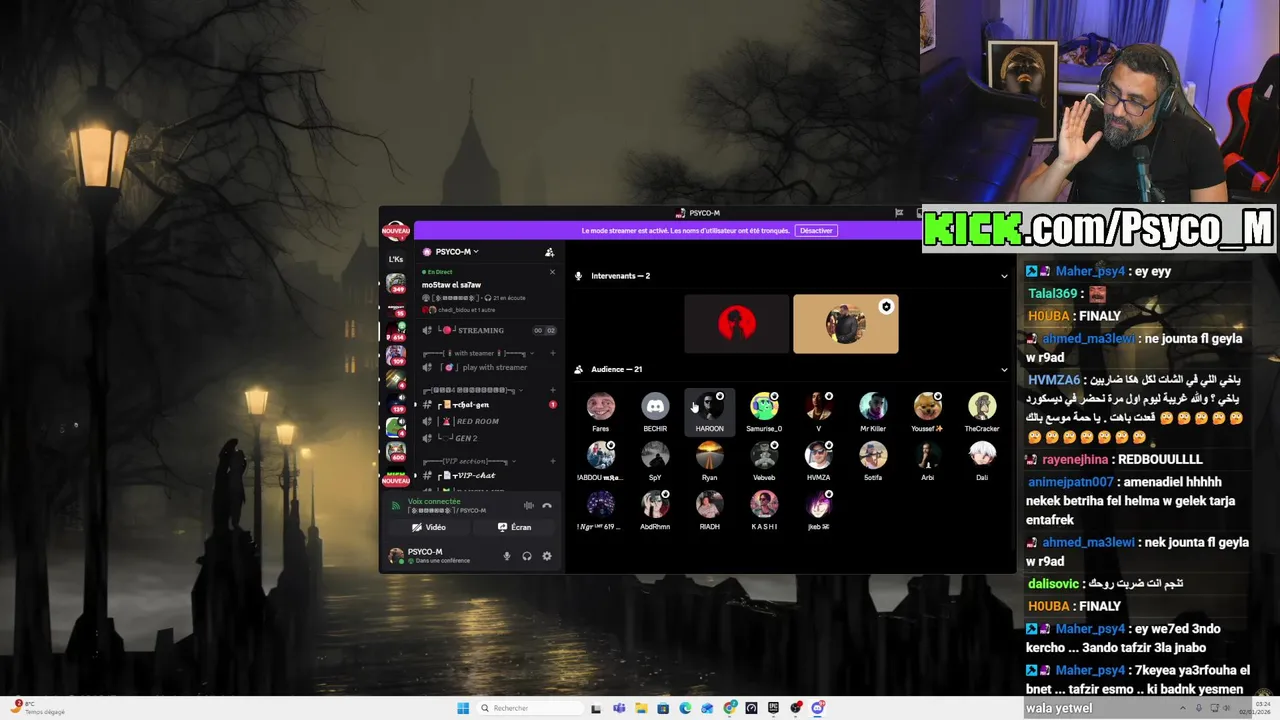Open Discord user settings gear

tap(547, 556)
